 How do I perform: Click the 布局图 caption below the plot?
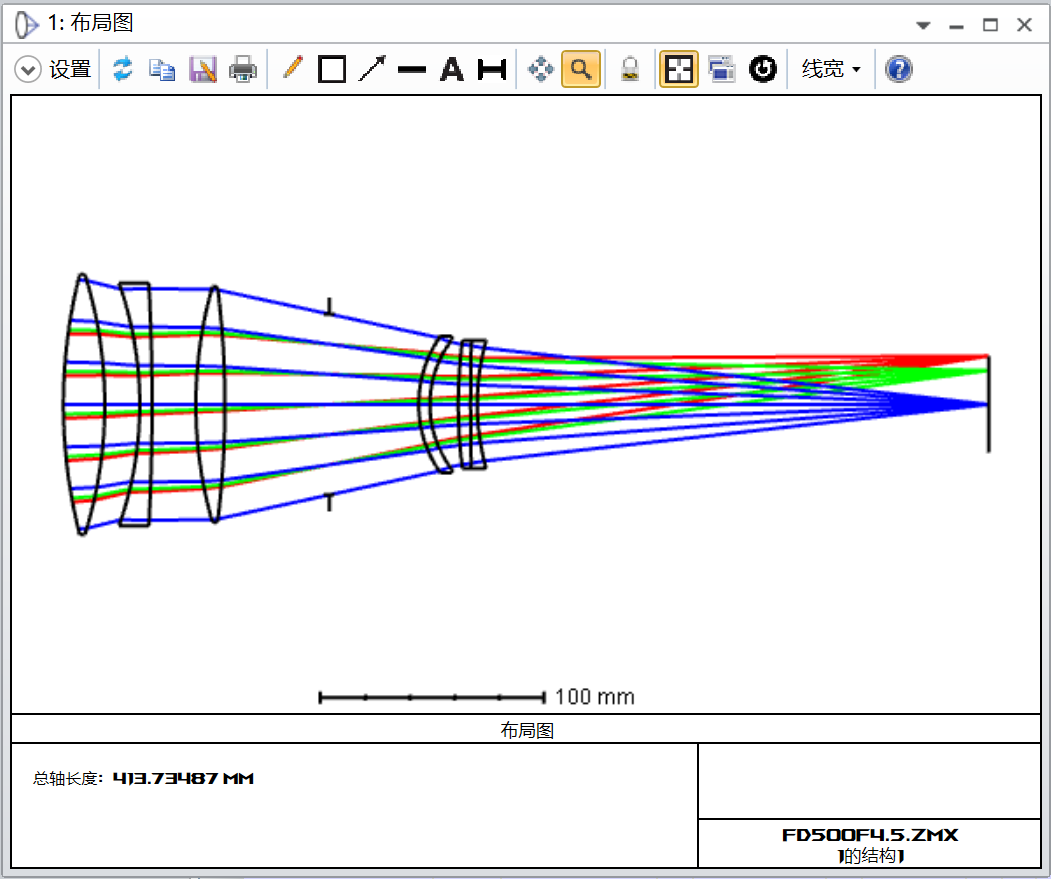527,730
